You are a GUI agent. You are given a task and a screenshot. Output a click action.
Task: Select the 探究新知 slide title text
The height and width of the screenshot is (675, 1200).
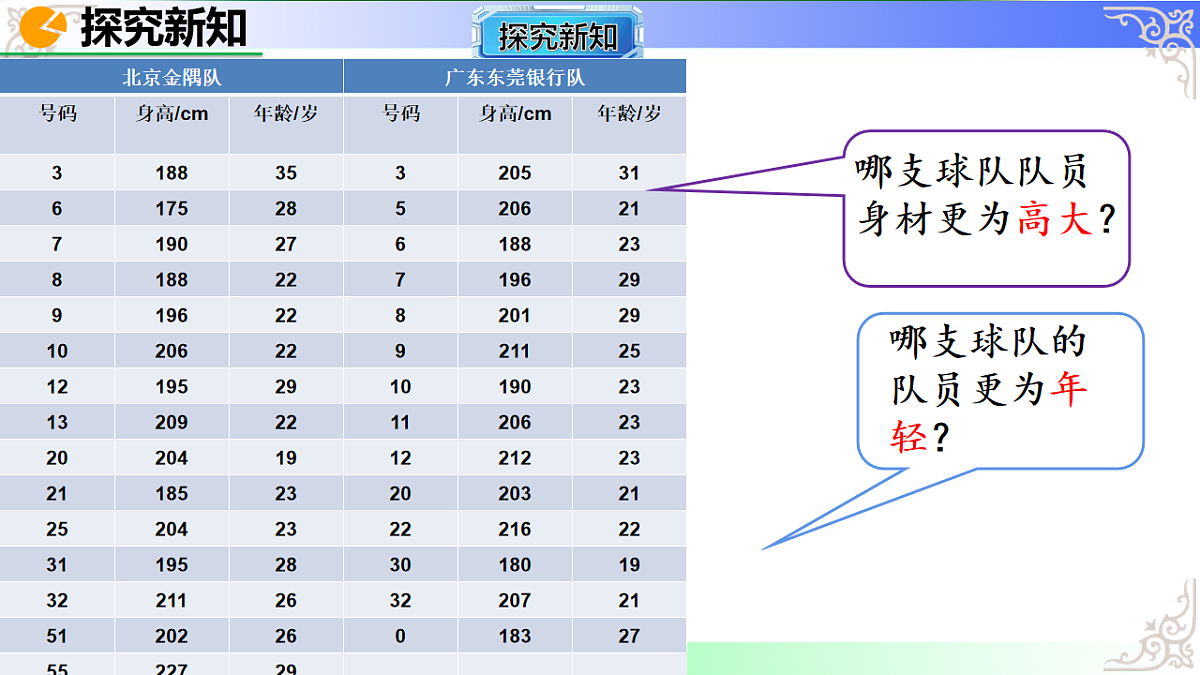click(163, 27)
